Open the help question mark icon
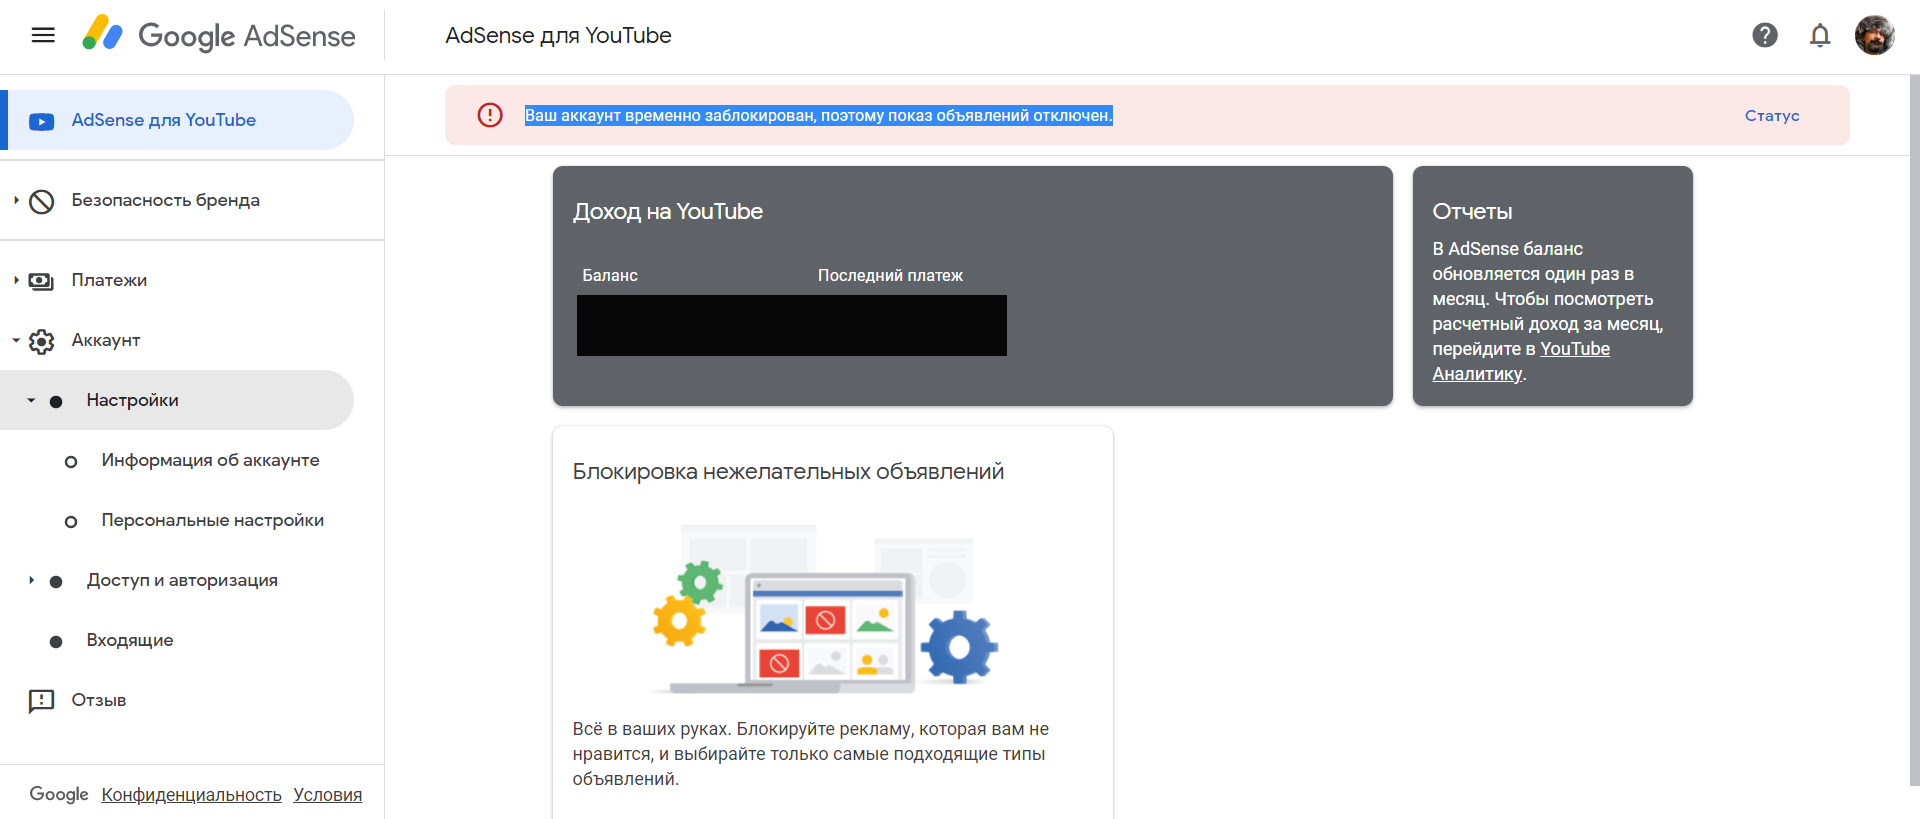Screen dimensions: 1920x819 (1765, 35)
